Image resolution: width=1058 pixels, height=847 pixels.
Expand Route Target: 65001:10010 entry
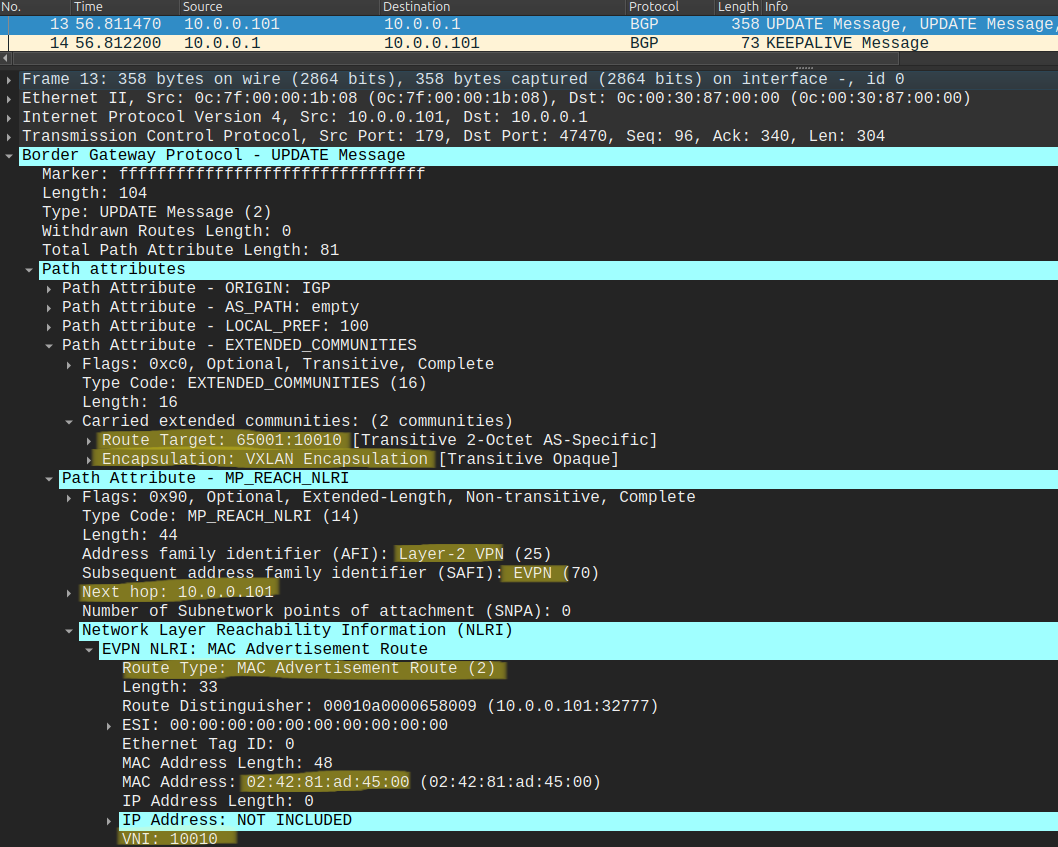pos(89,441)
